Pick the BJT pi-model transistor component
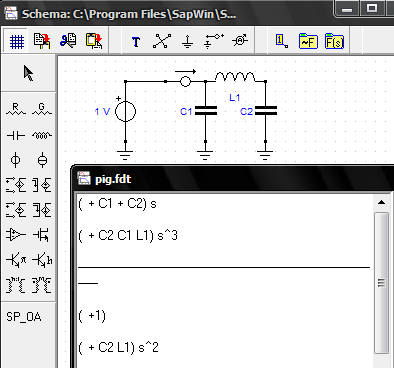The height and width of the screenshot is (368, 394). click(x=15, y=260)
